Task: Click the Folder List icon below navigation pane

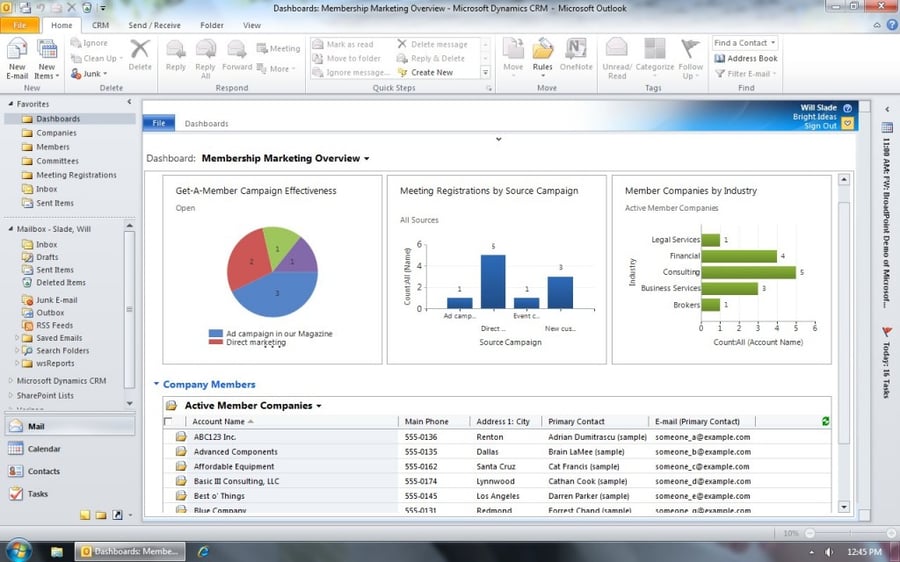Action: 101,515
